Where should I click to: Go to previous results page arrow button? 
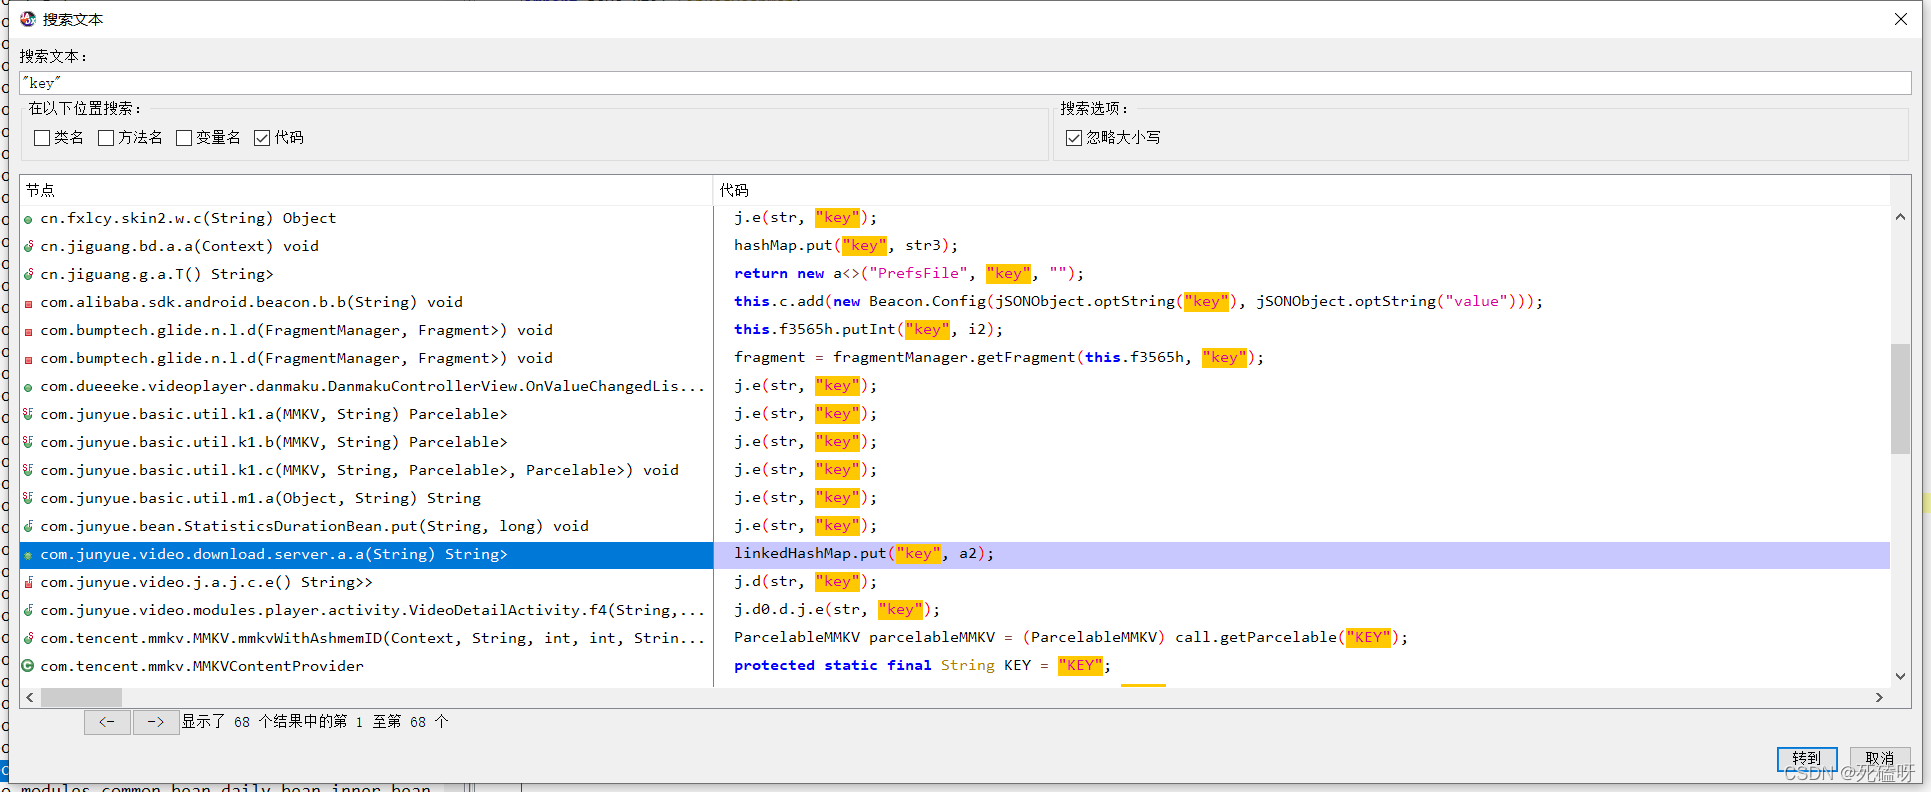coord(107,722)
